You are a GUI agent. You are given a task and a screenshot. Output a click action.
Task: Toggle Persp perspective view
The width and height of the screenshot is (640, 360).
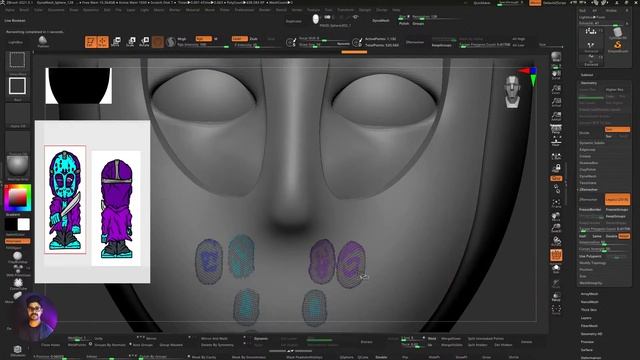click(x=556, y=130)
